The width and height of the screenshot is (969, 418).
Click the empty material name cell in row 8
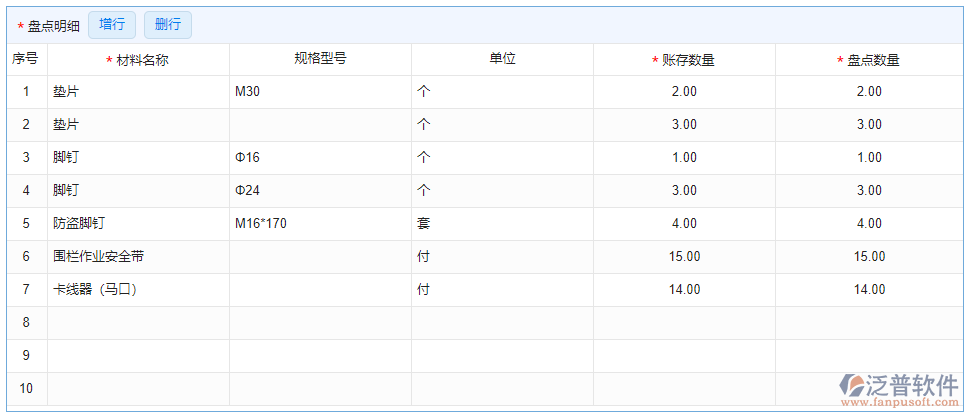click(x=138, y=323)
